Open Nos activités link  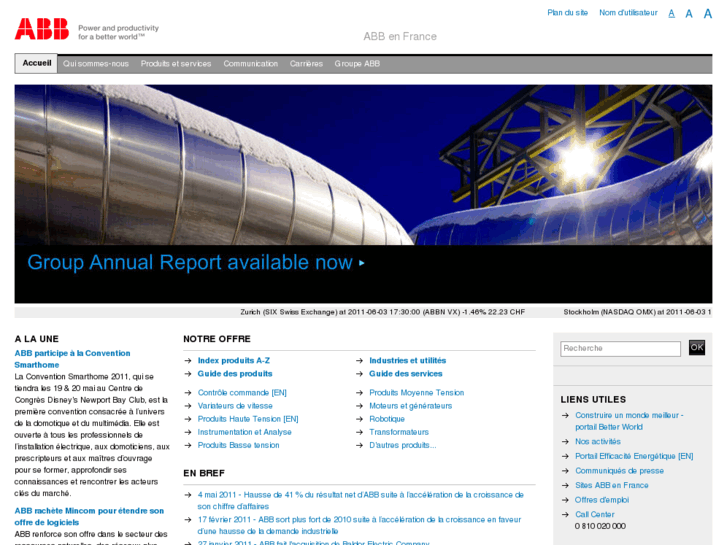(598, 442)
